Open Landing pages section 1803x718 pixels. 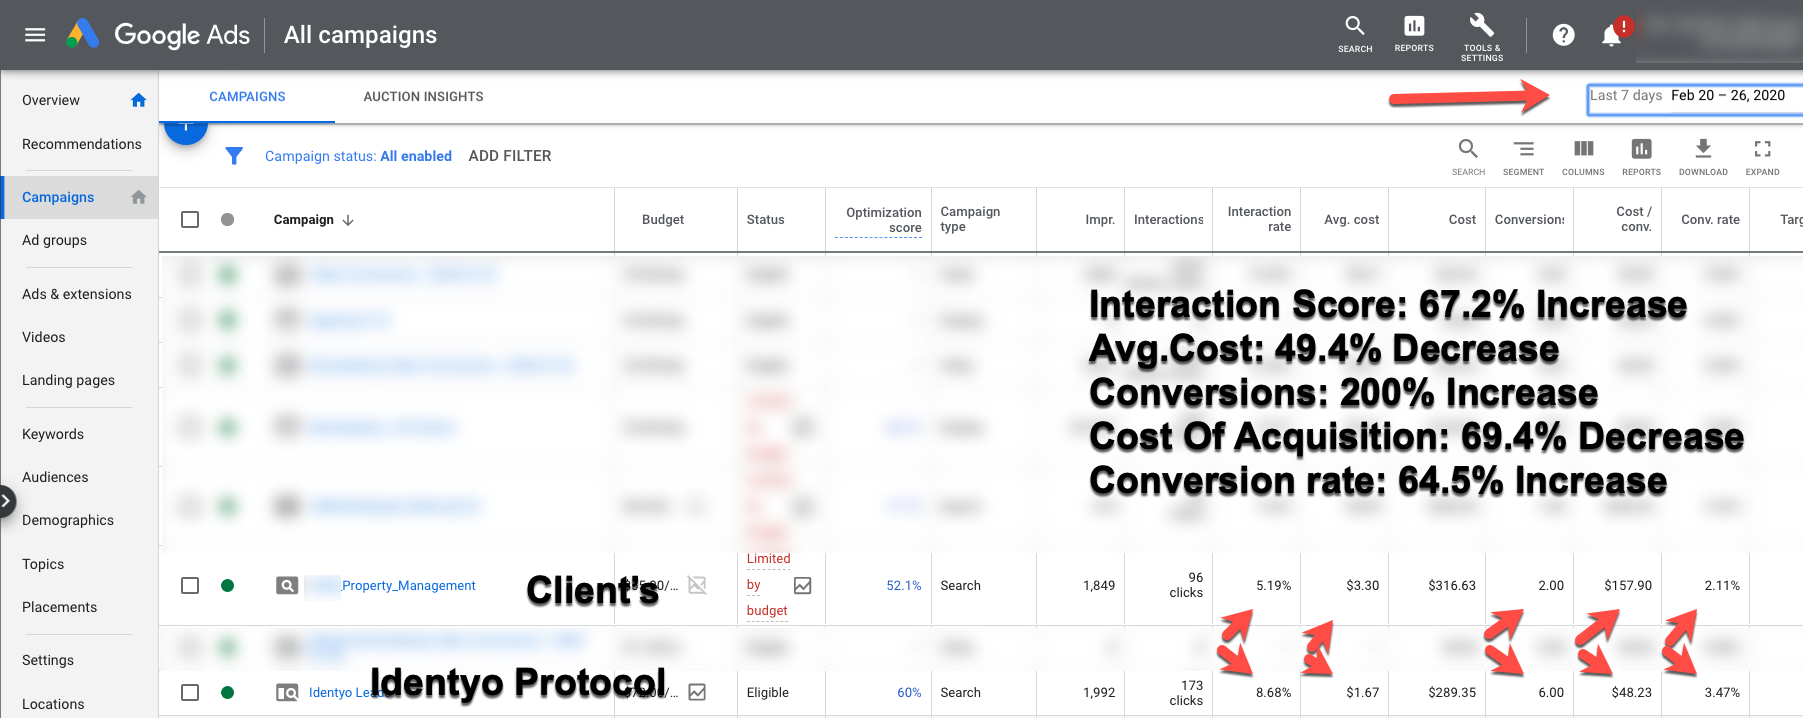click(x=68, y=380)
